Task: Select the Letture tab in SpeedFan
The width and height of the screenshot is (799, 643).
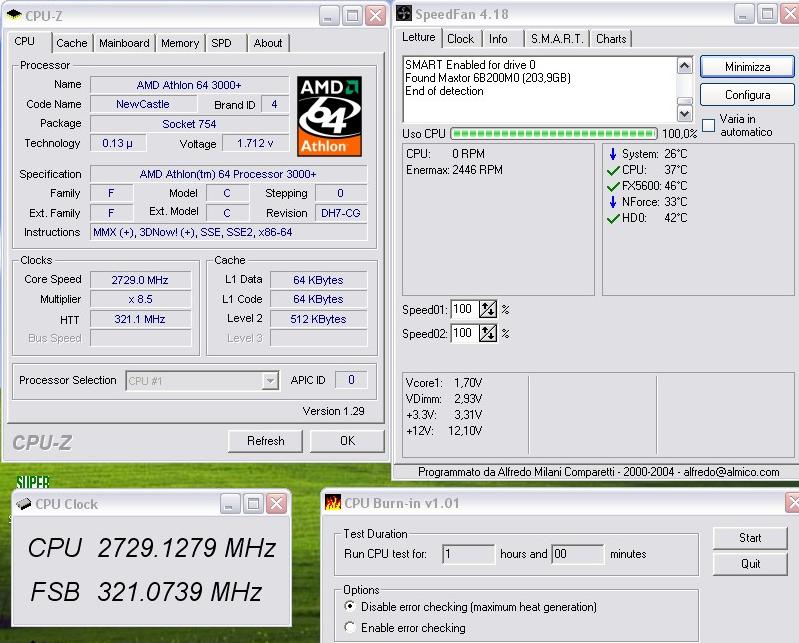Action: (419, 38)
